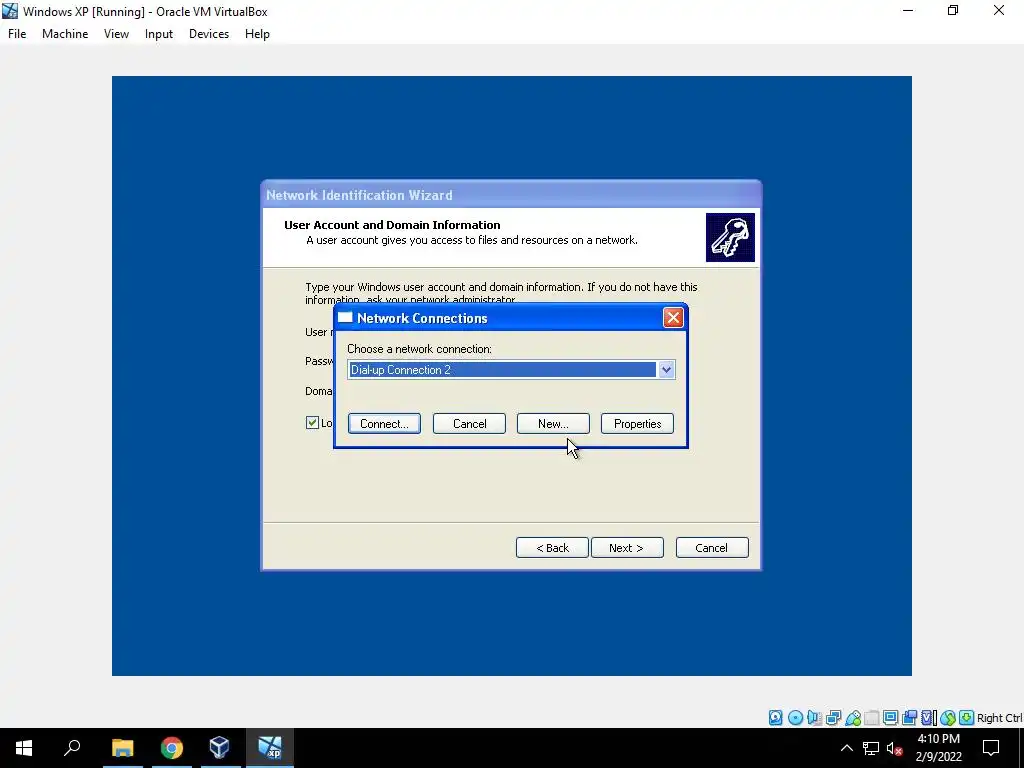Screen dimensions: 1024x768
Task: Click the CPU virtualization status icon
Action: click(929, 718)
